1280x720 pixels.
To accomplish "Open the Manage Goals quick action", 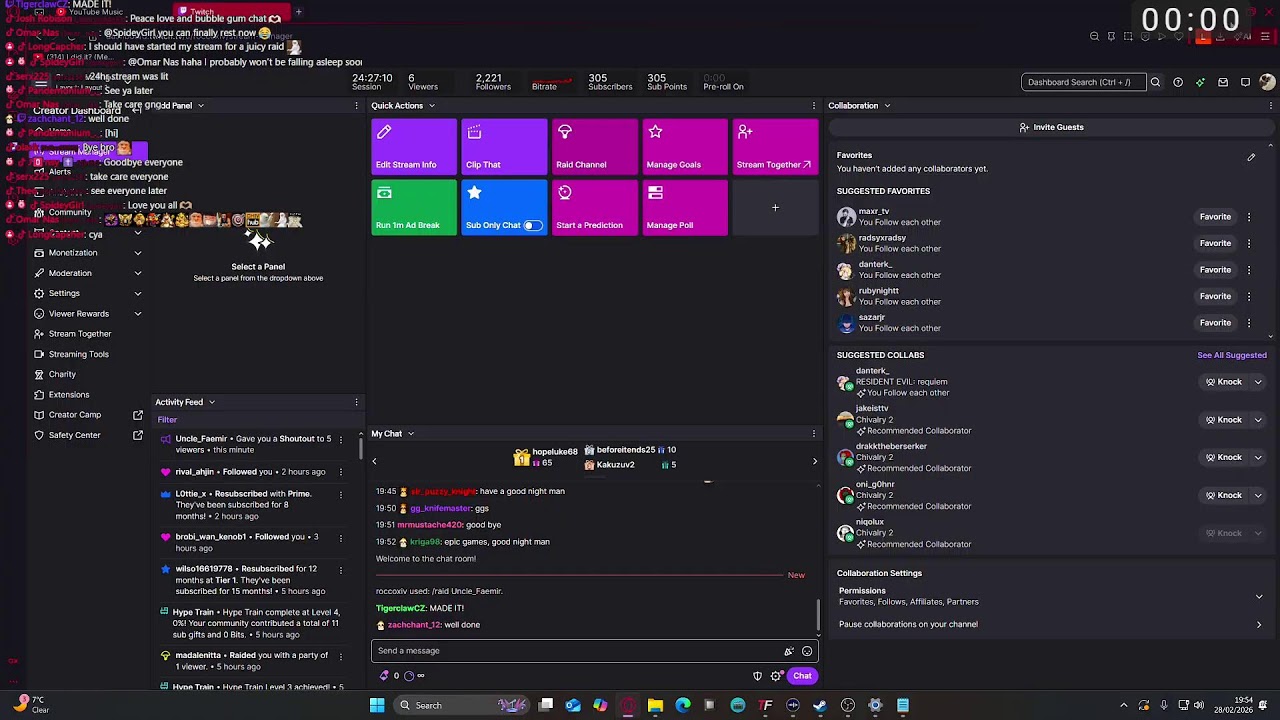I will click(685, 147).
